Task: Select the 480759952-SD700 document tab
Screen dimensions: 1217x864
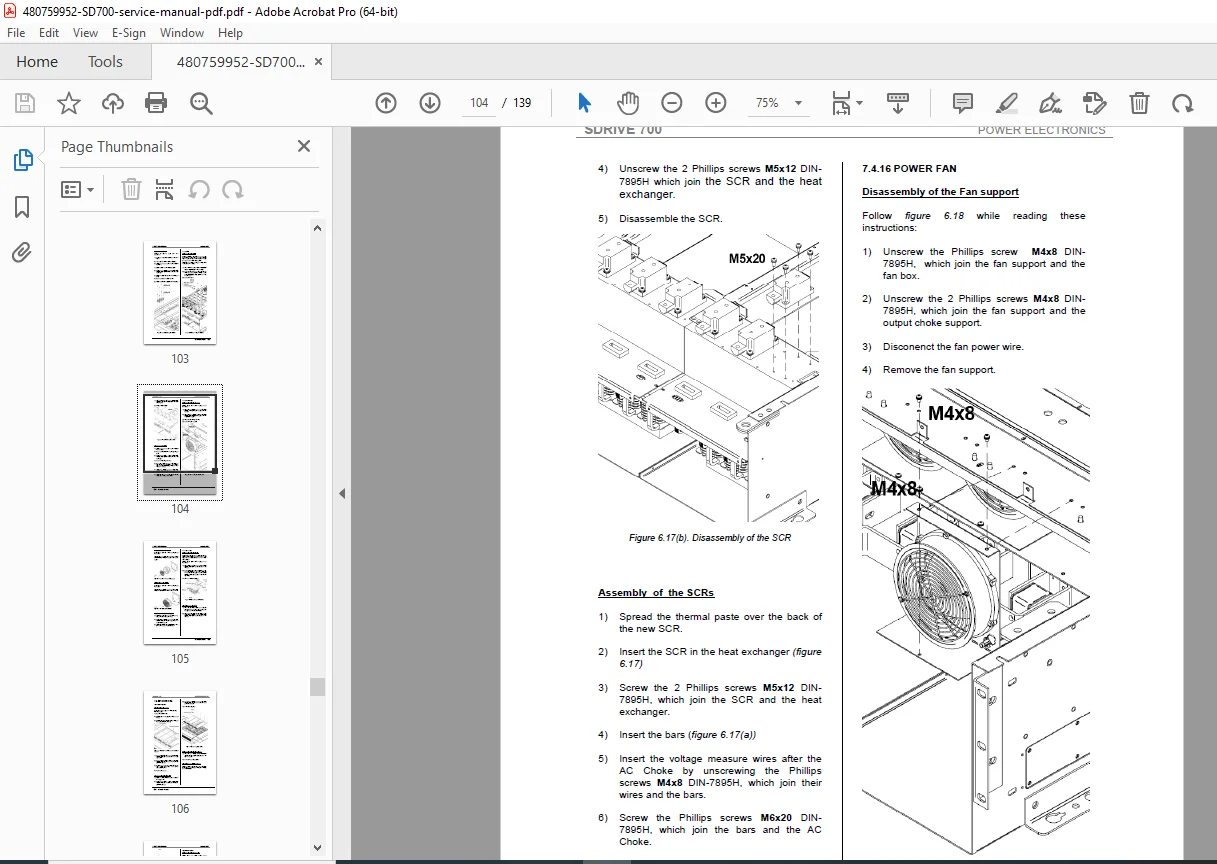Action: coord(241,62)
